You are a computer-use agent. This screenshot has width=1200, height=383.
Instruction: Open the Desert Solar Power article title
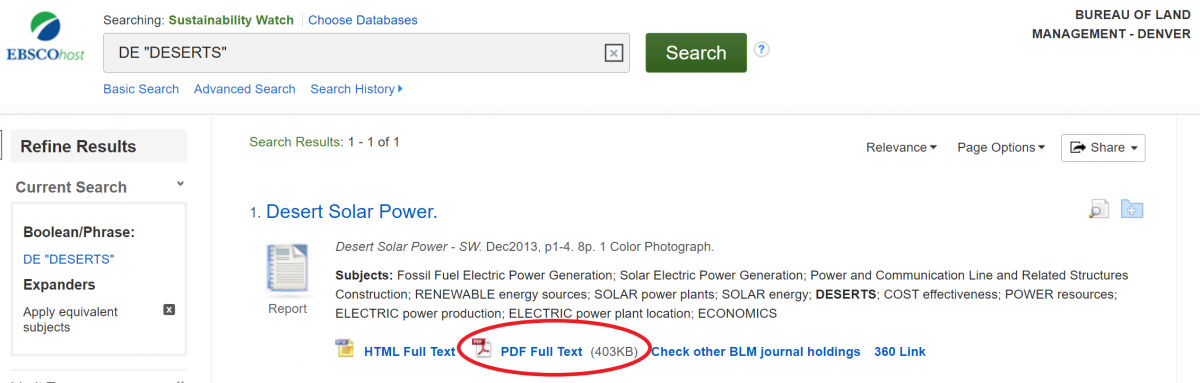352,212
